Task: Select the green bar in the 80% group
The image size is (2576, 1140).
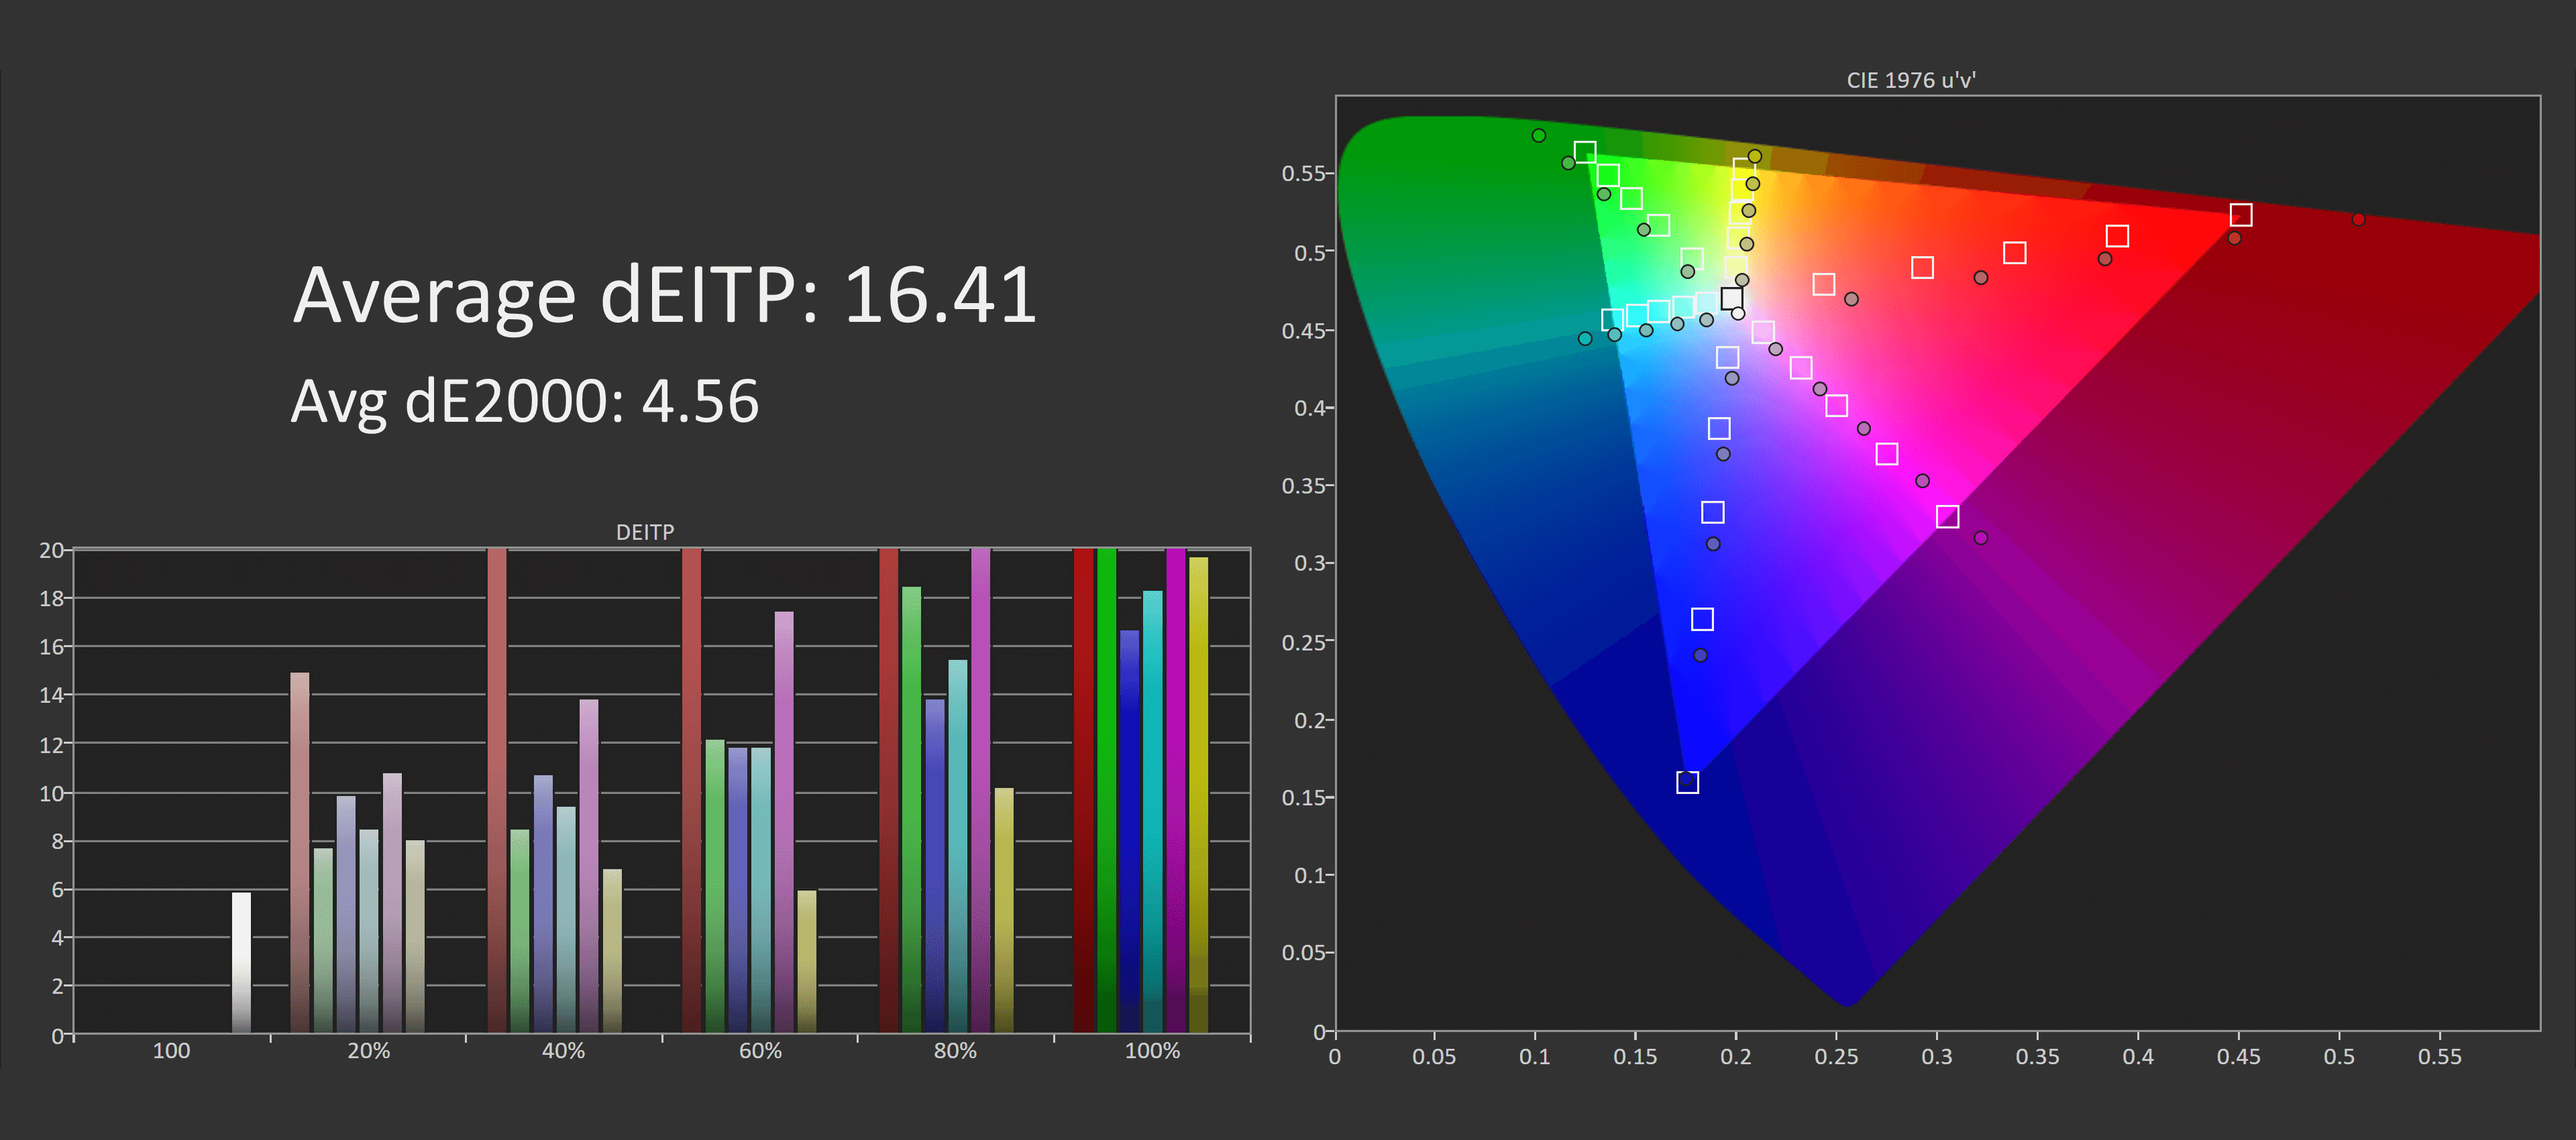Action: 912,810
